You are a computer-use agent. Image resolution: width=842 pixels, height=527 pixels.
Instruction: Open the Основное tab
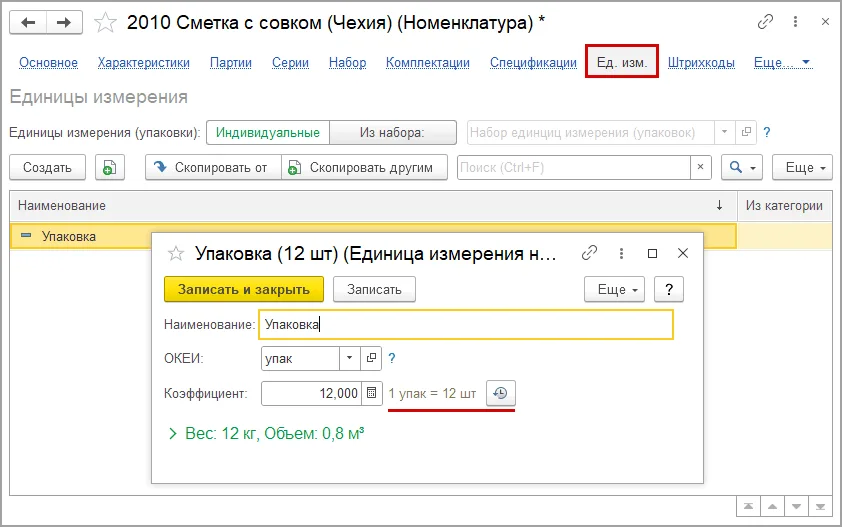(48, 63)
